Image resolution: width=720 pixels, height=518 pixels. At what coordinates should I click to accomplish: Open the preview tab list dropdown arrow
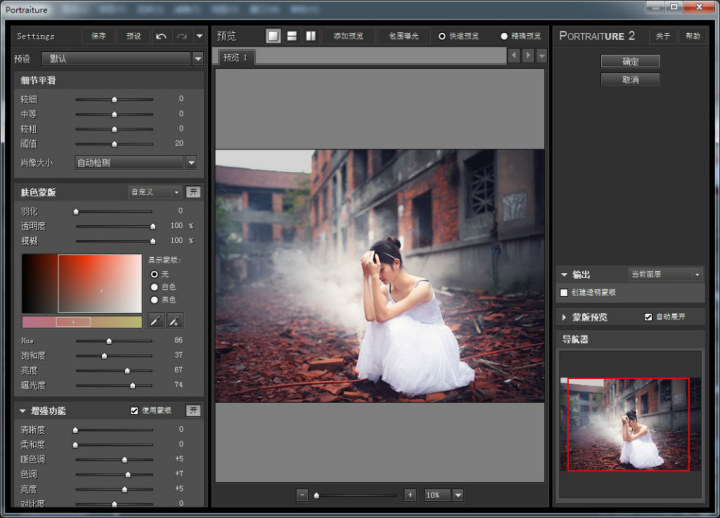(542, 56)
